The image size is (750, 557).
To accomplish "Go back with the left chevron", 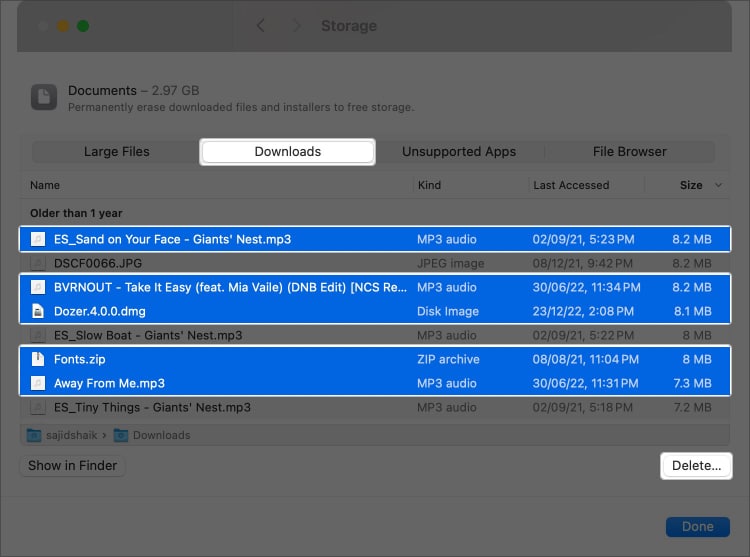I will [x=261, y=25].
